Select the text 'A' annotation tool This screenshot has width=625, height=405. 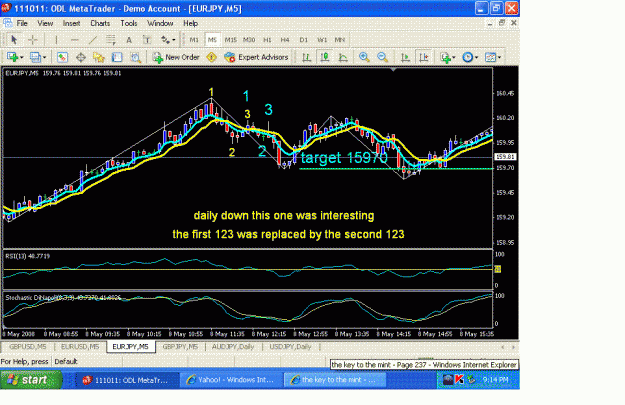[x=129, y=39]
